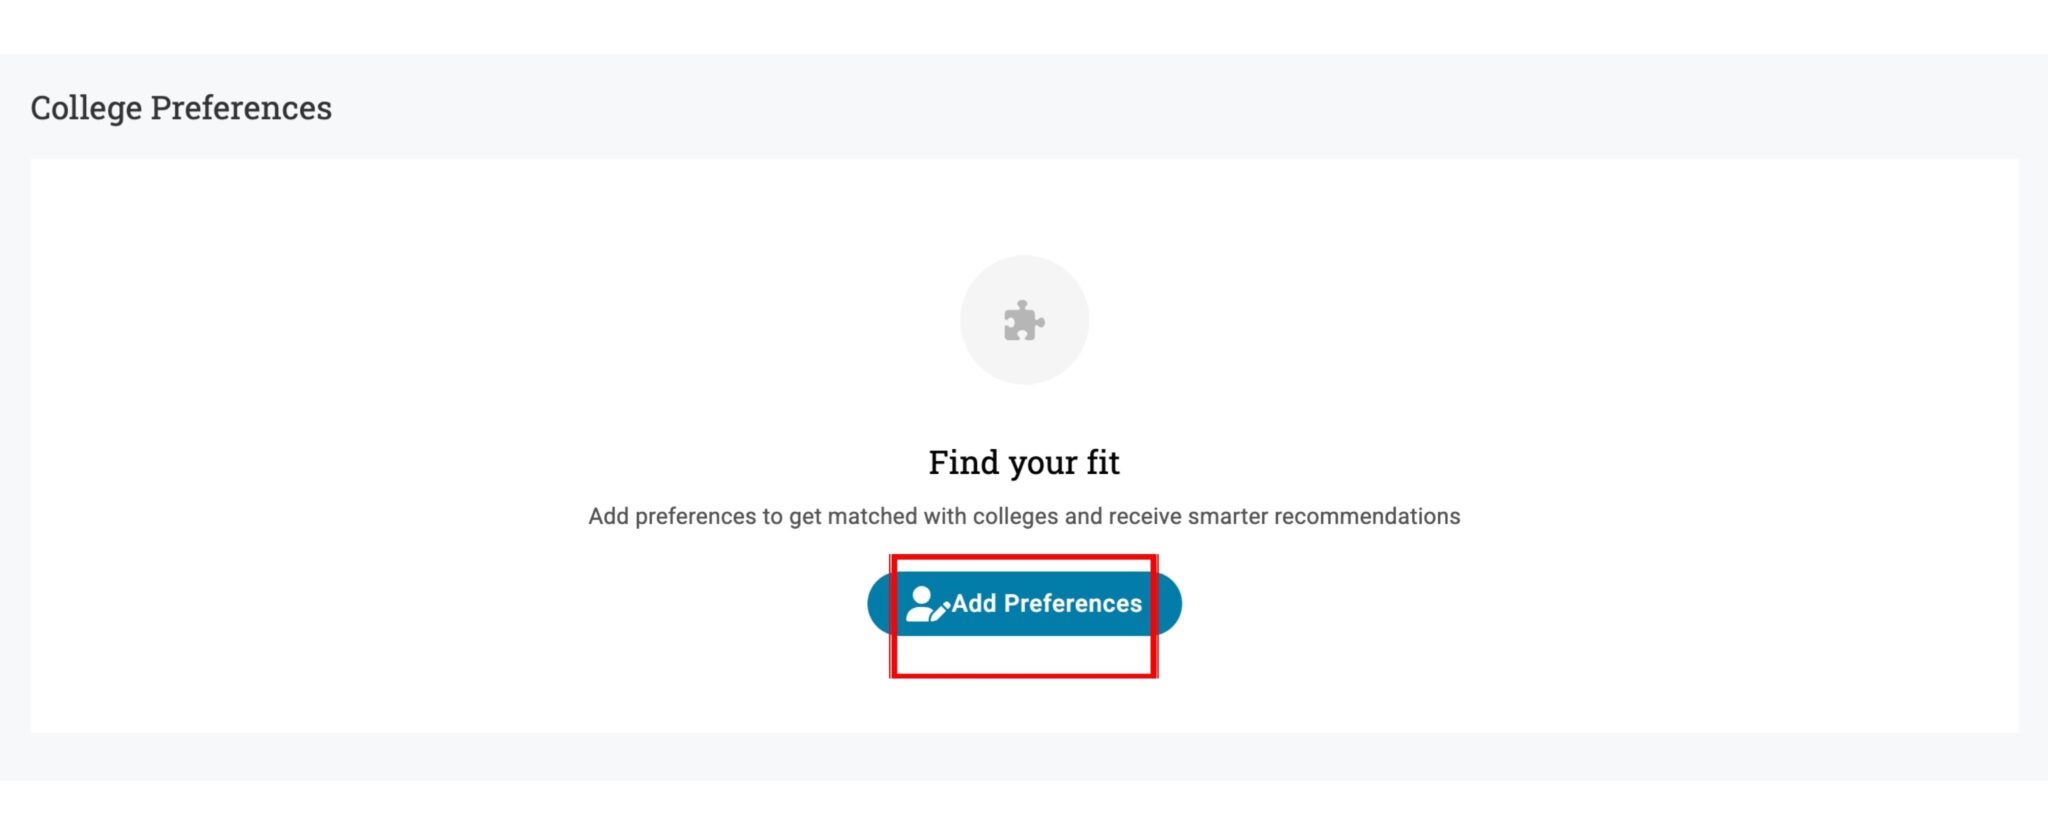Select the "Find your fit" heading
This screenshot has width=2048, height=835.
(1024, 462)
